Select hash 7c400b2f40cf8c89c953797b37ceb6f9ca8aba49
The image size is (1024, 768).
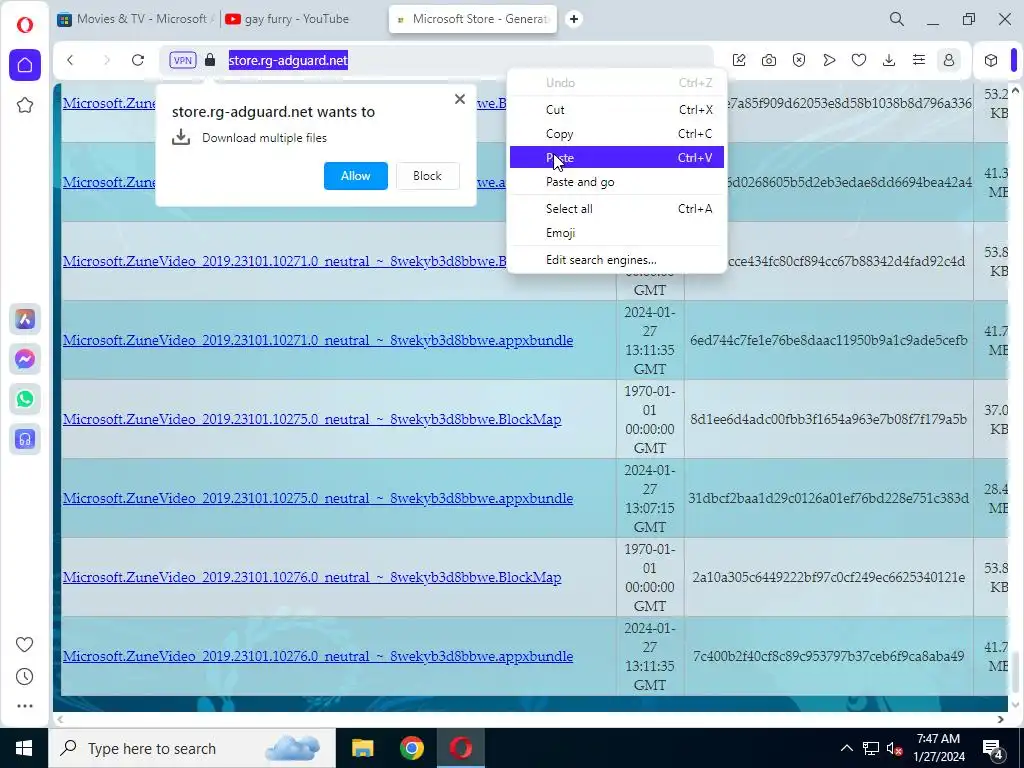(829, 656)
